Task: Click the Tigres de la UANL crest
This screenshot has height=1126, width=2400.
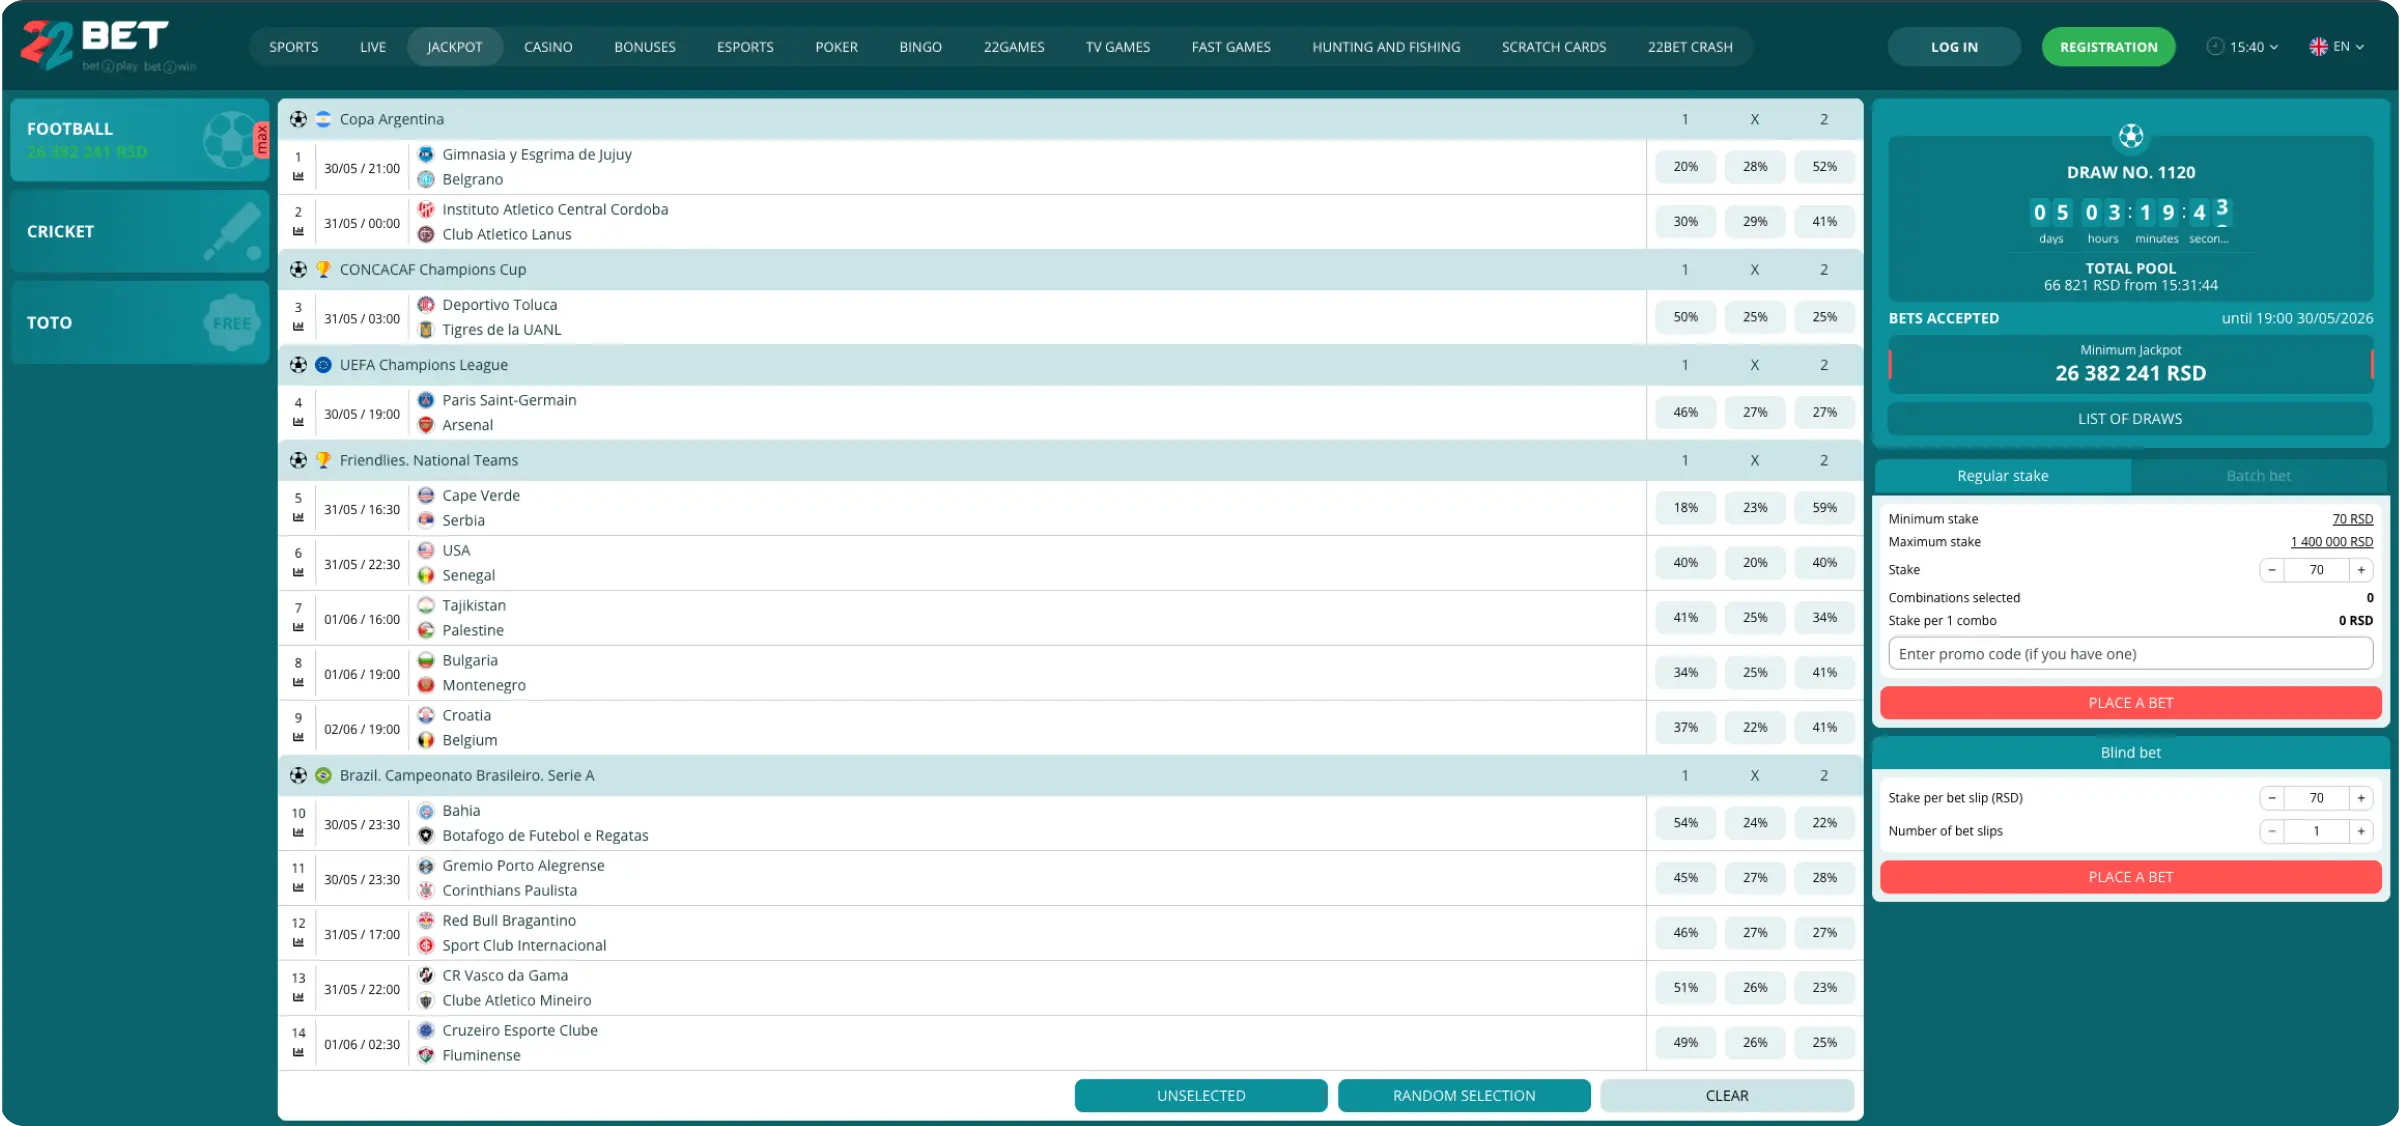Action: tap(426, 330)
